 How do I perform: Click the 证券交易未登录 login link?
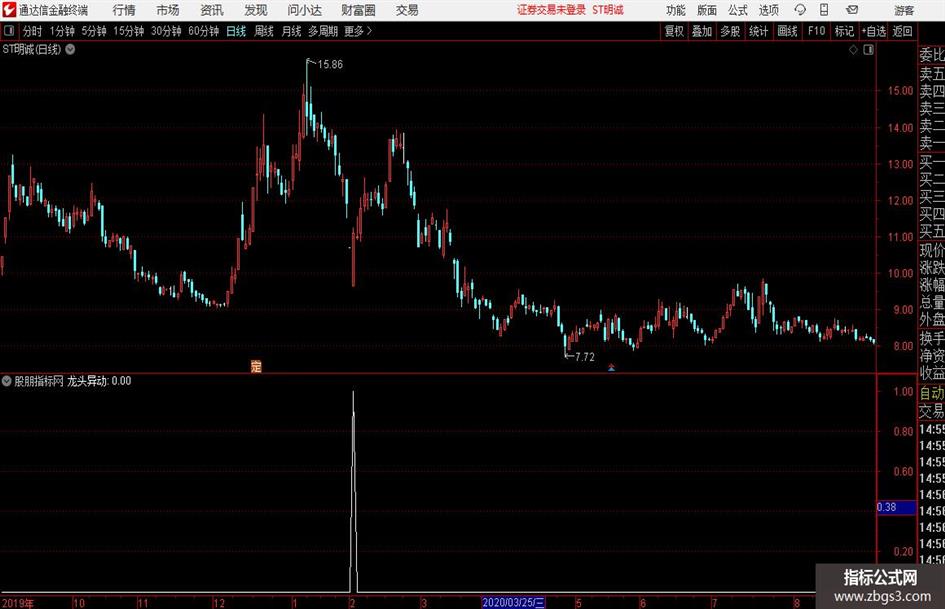click(551, 10)
